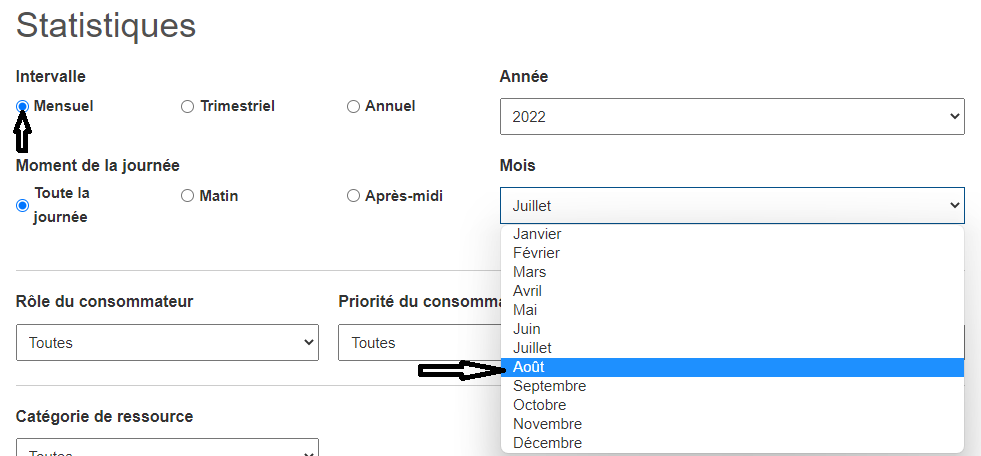The width and height of the screenshot is (981, 456).
Task: Open the Catégorie de ressource dropdown
Action: 167,447
